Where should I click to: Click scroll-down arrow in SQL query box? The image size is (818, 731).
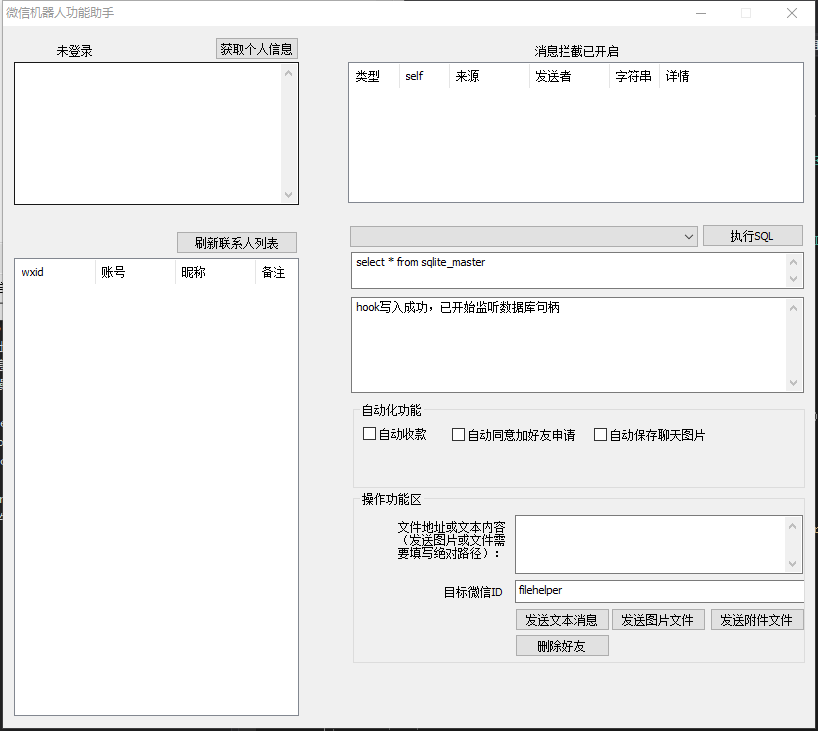point(793,279)
